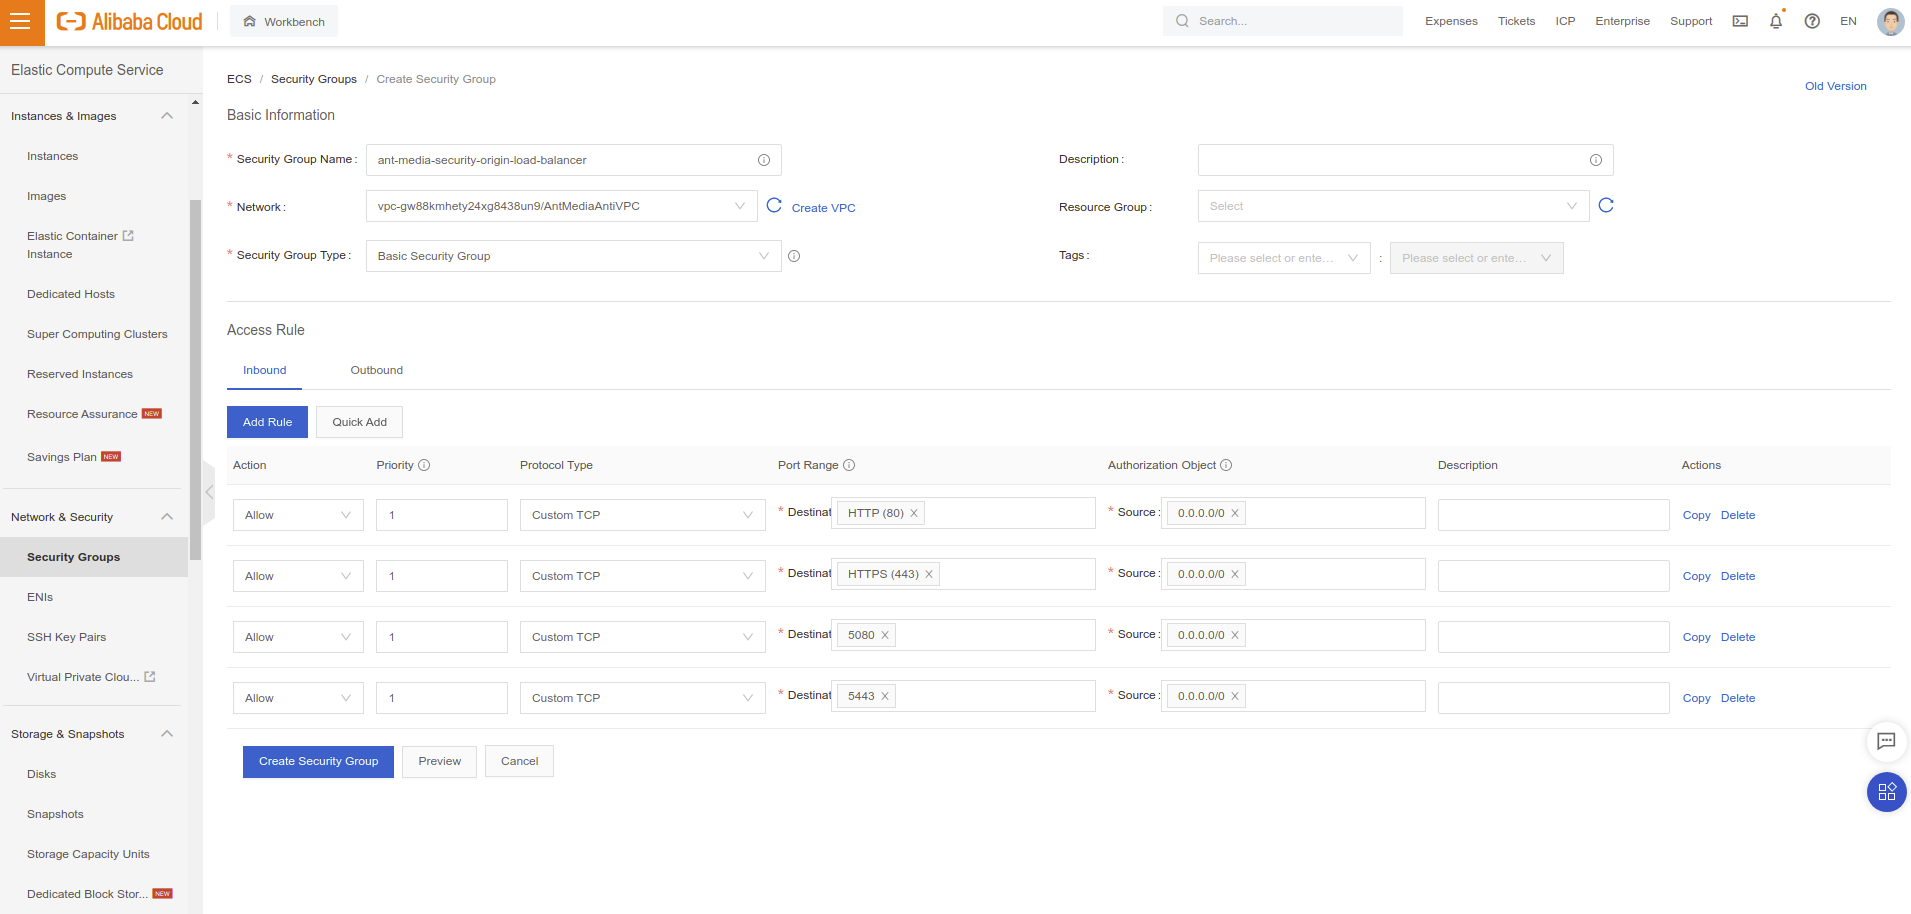This screenshot has width=1911, height=914.
Task: Click the Alibaba Cloud logo
Action: coord(129,22)
